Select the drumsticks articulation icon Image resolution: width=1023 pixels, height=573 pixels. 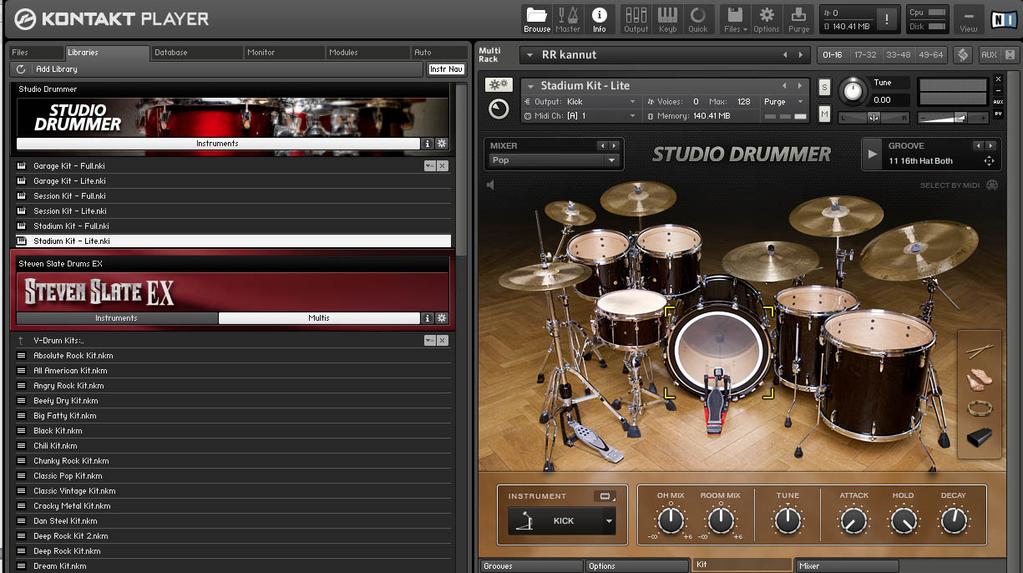979,351
